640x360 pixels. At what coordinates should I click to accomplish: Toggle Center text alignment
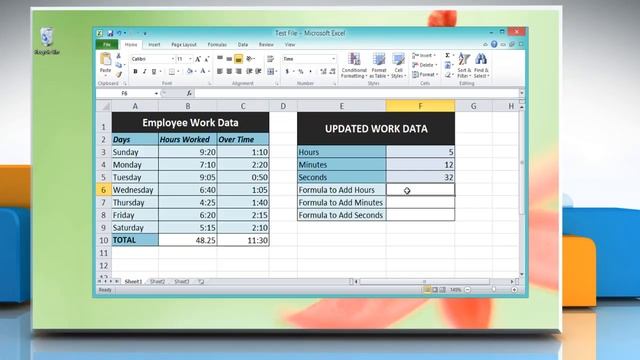tap(229, 71)
